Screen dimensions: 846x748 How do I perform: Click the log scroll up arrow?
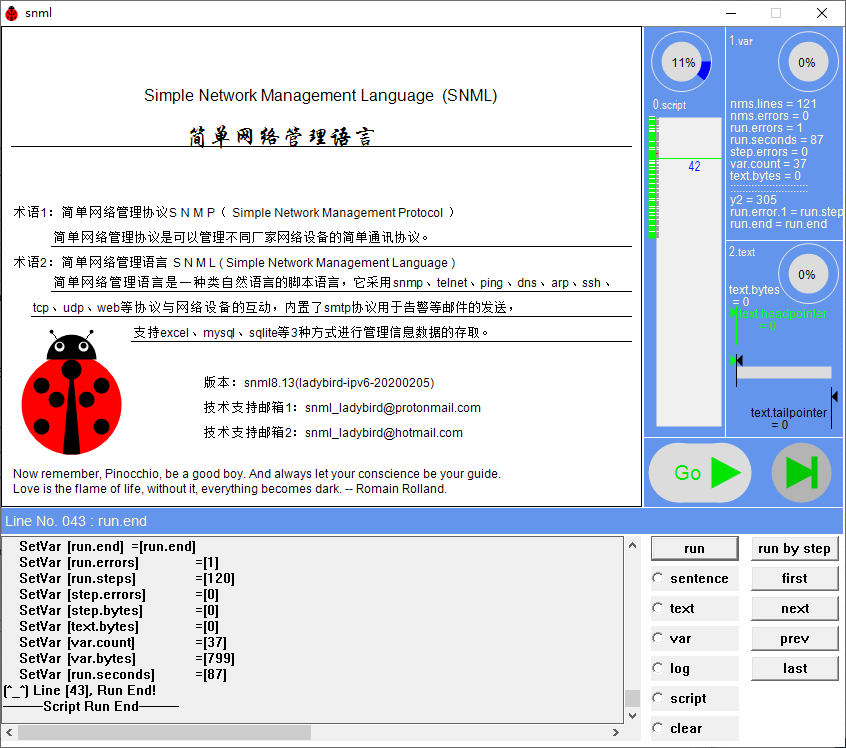point(632,545)
